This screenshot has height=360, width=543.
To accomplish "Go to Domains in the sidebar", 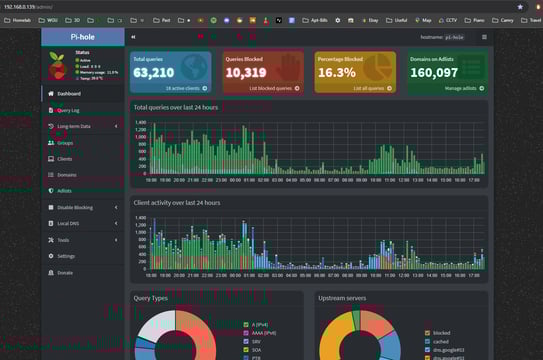I will point(83,175).
